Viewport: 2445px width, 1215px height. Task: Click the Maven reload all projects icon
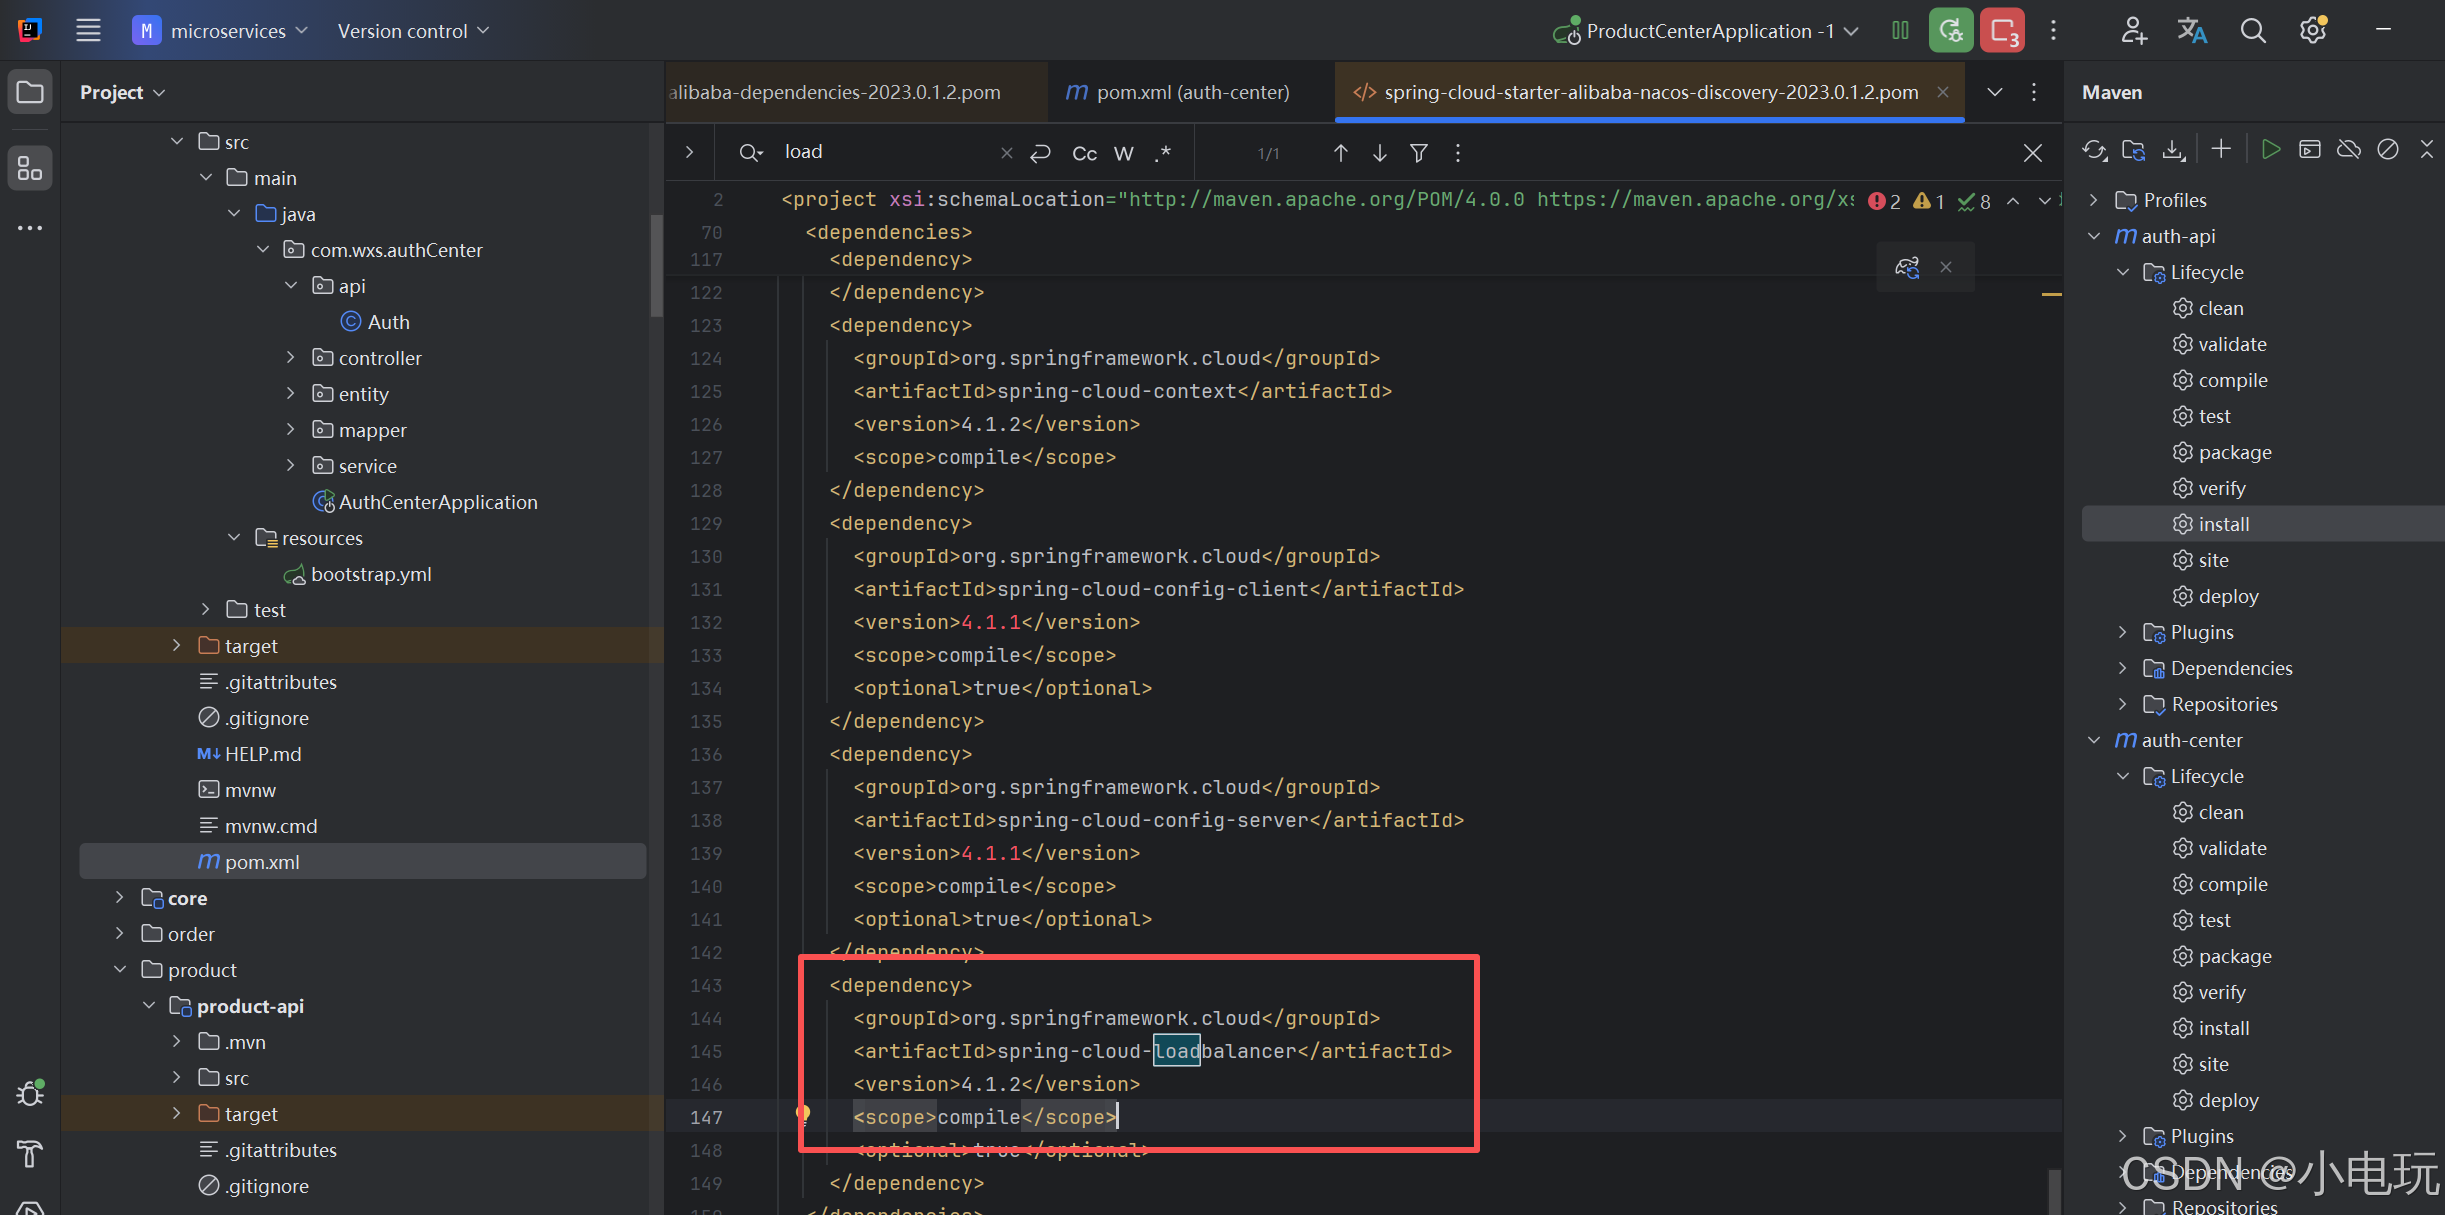(x=2094, y=150)
